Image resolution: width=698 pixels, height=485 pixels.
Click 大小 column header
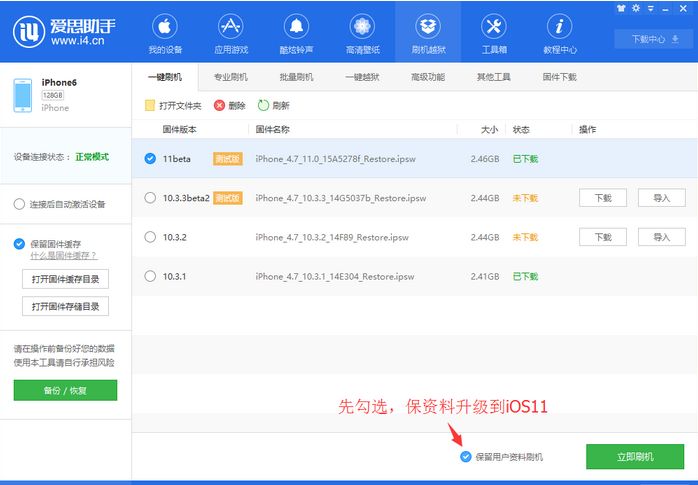click(490, 129)
